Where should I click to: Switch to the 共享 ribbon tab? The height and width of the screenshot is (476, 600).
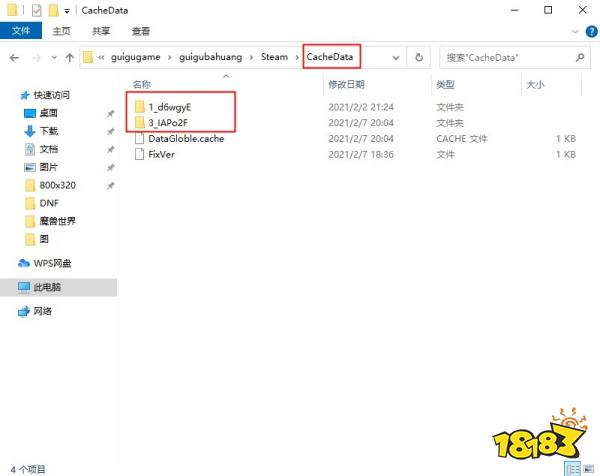click(x=101, y=31)
